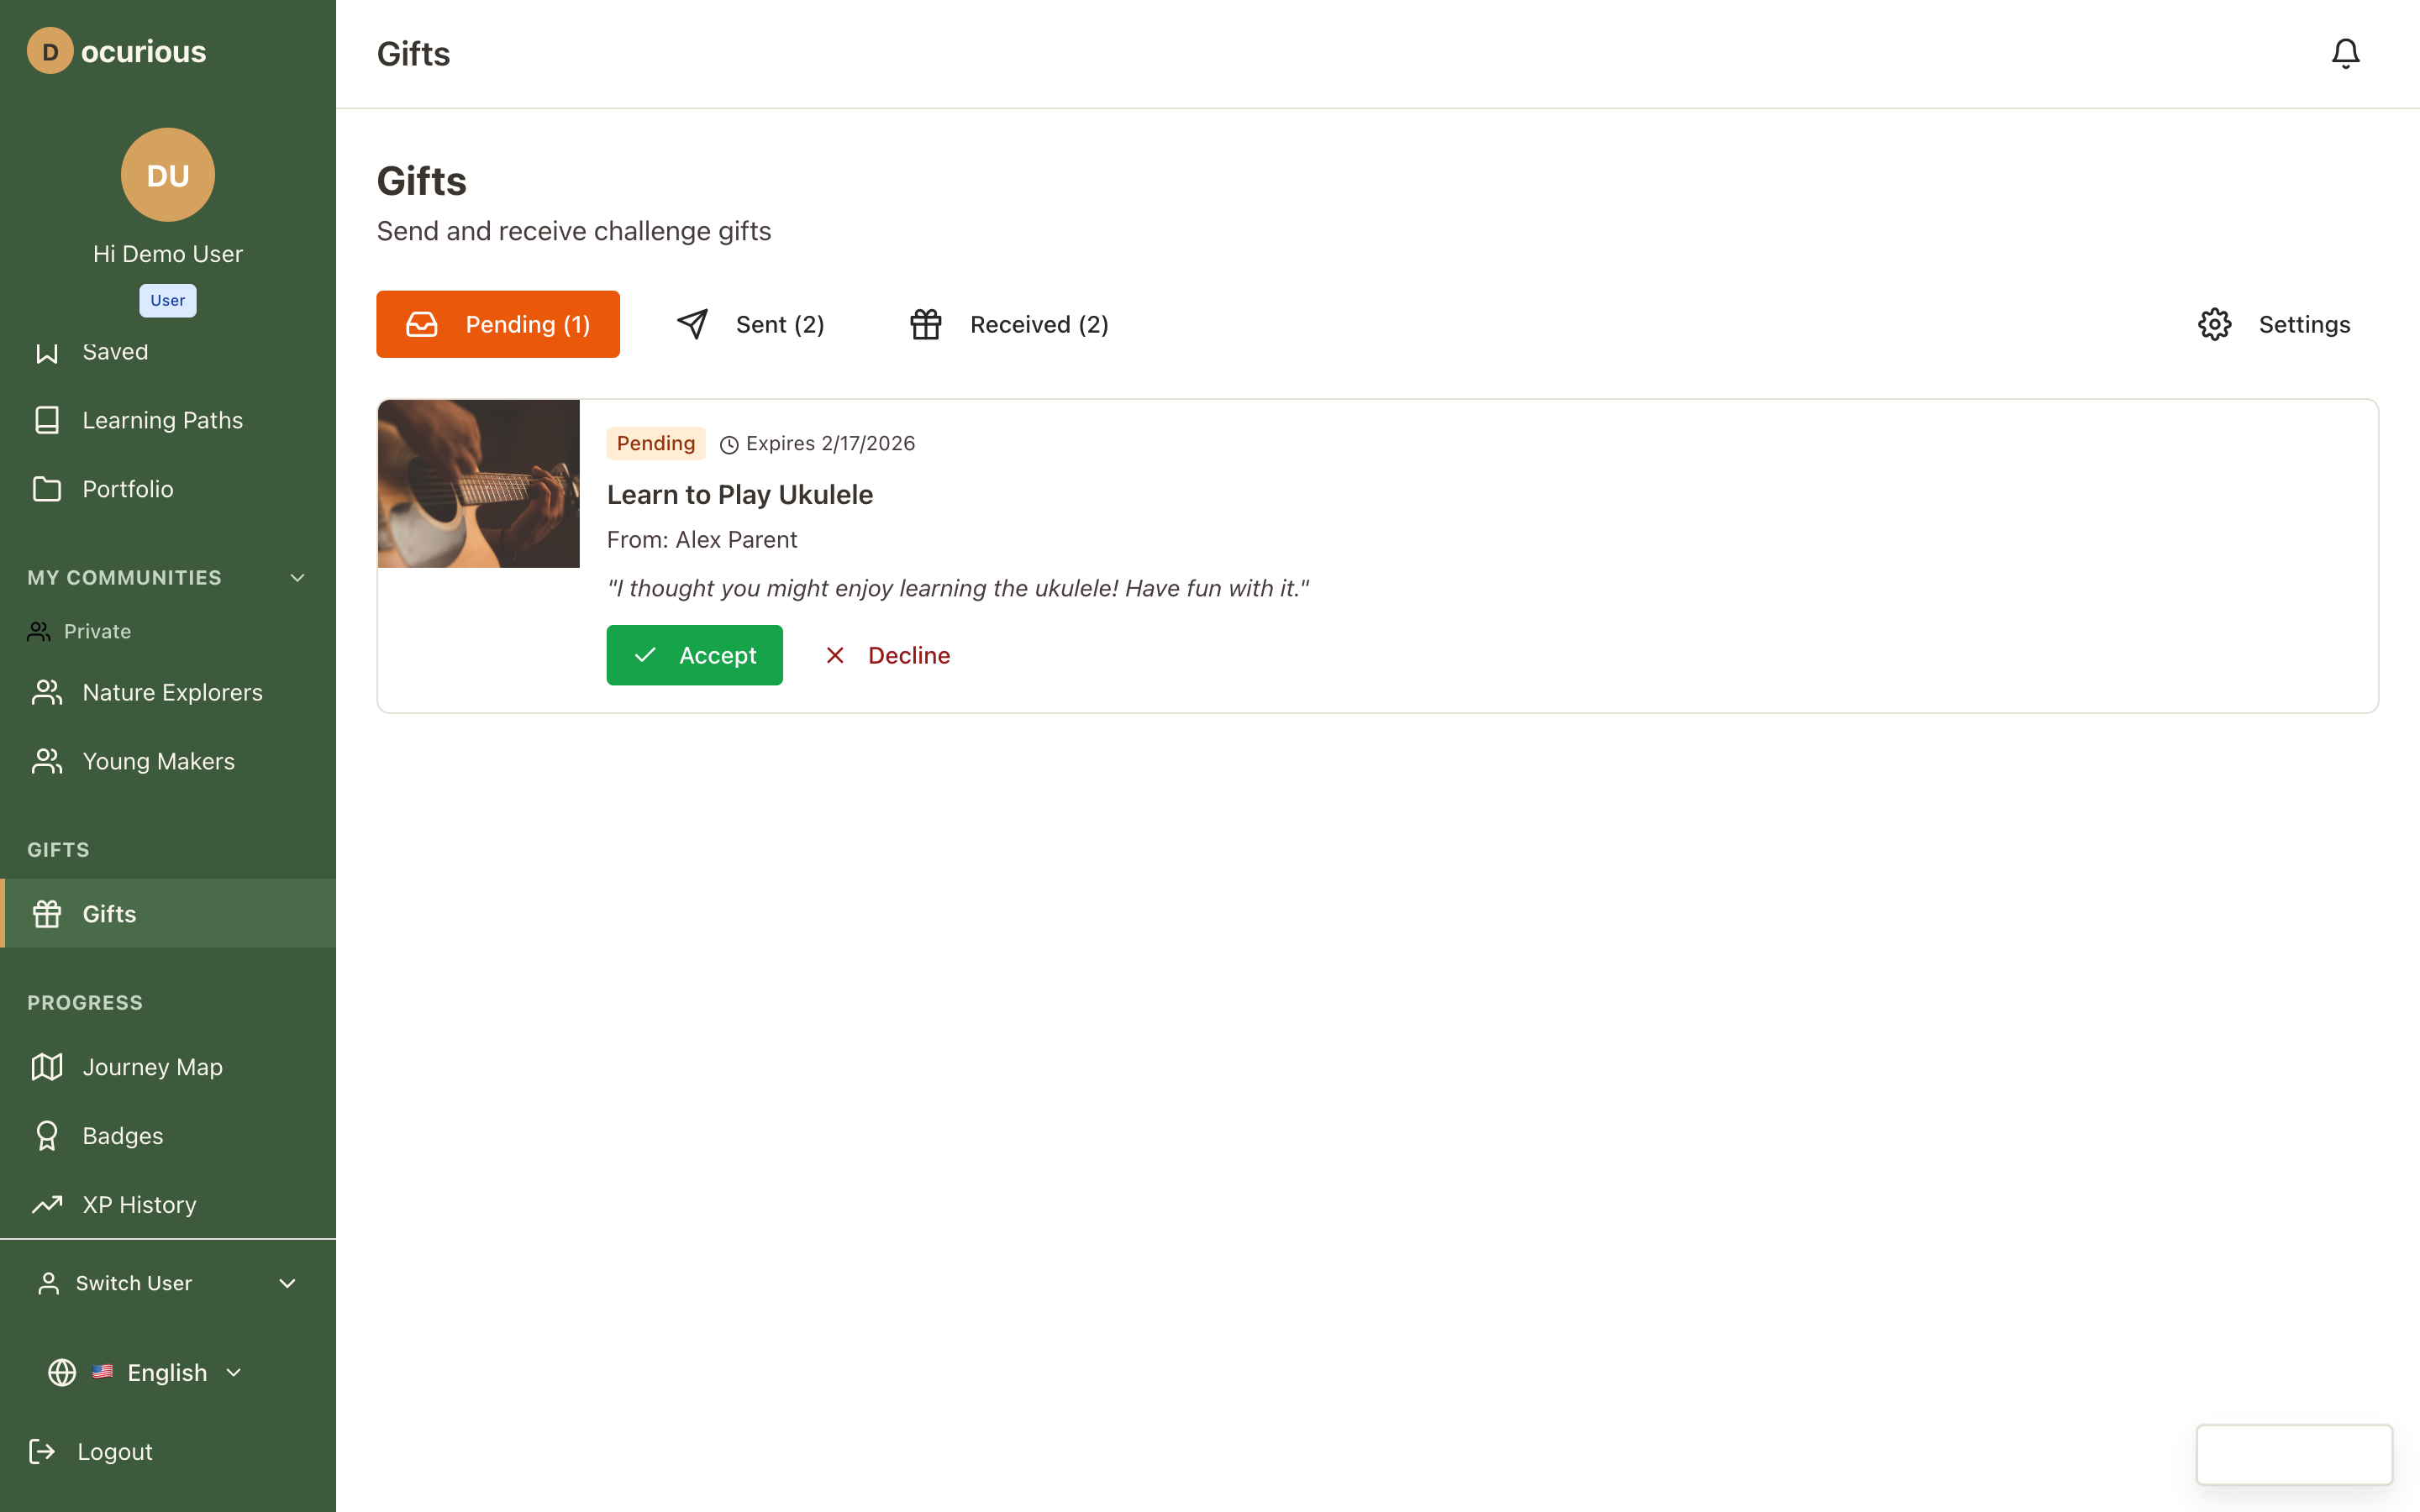Open Settings via the gear icon

coord(2214,324)
